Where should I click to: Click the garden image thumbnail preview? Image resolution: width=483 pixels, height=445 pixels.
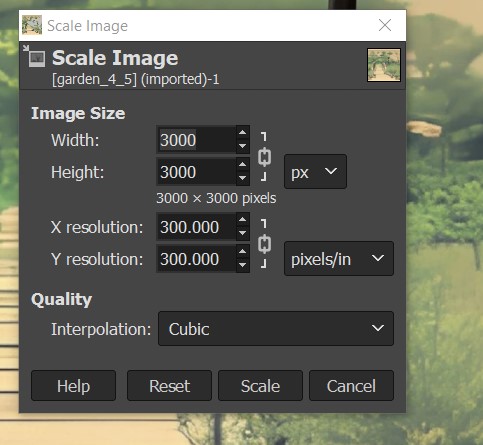pyautogui.click(x=384, y=65)
